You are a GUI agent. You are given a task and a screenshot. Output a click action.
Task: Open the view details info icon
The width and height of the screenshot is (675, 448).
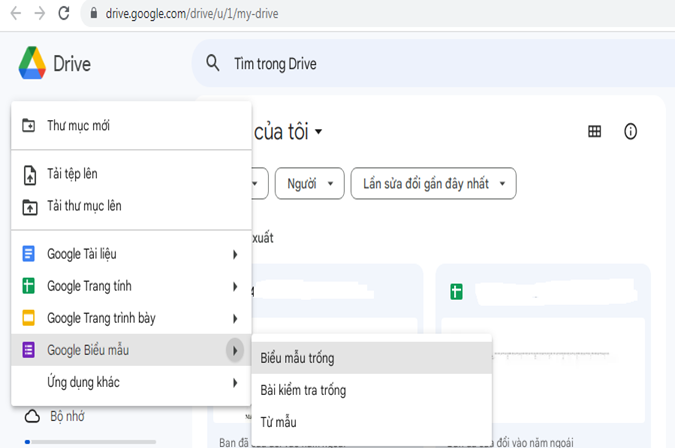point(630,131)
